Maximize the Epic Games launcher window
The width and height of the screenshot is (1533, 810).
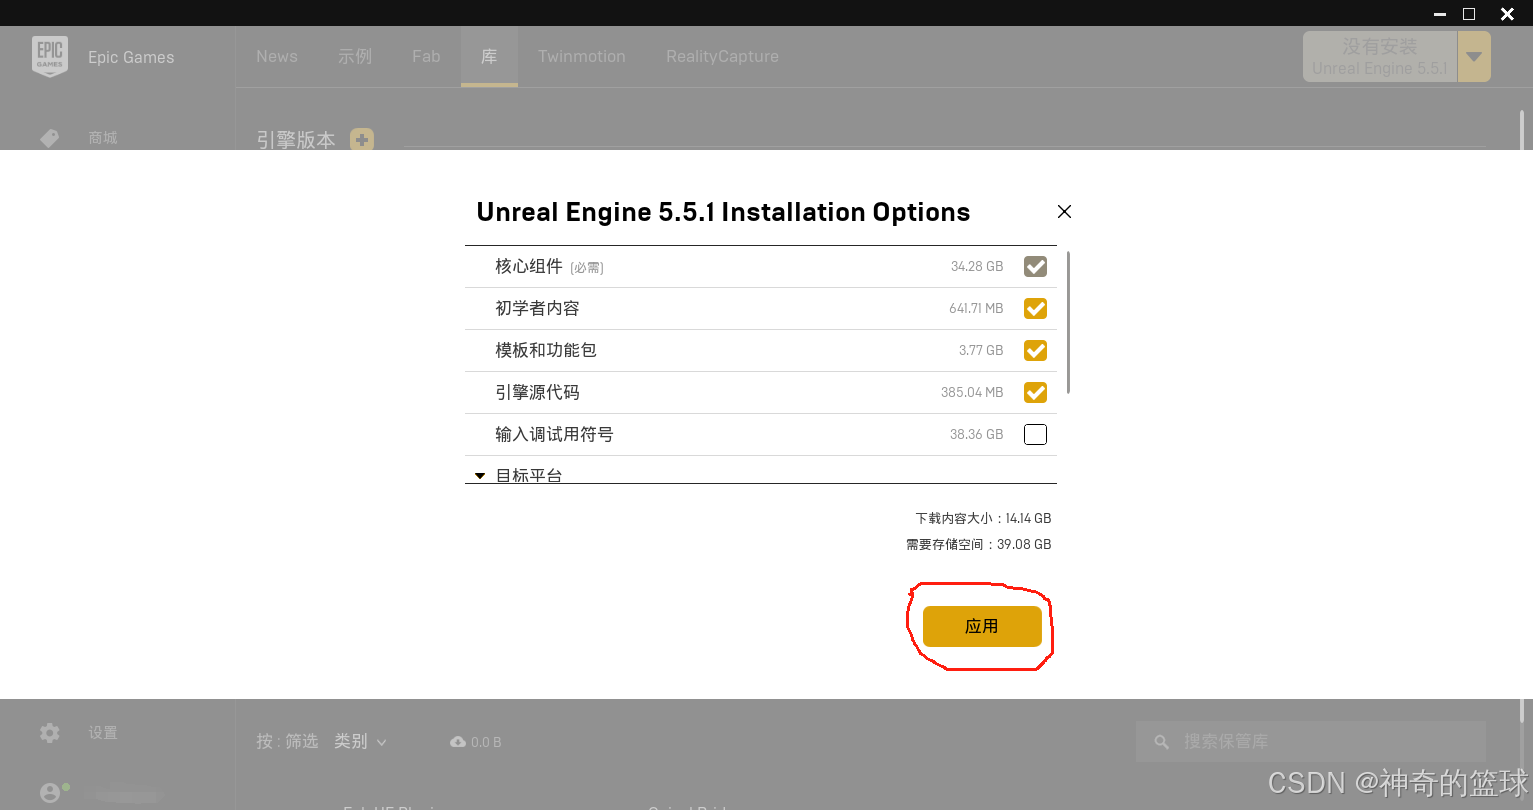click(1469, 14)
